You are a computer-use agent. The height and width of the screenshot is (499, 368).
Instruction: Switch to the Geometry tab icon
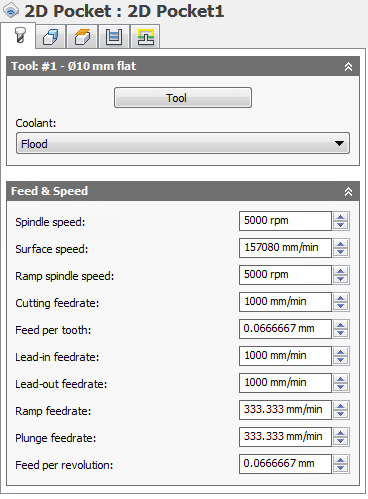click(x=51, y=37)
